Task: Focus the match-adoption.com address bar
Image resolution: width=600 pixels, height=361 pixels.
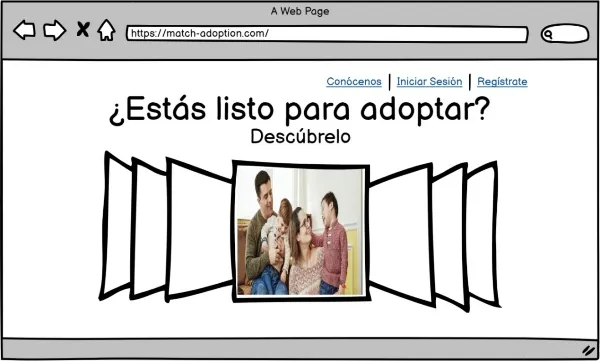Action: click(327, 34)
